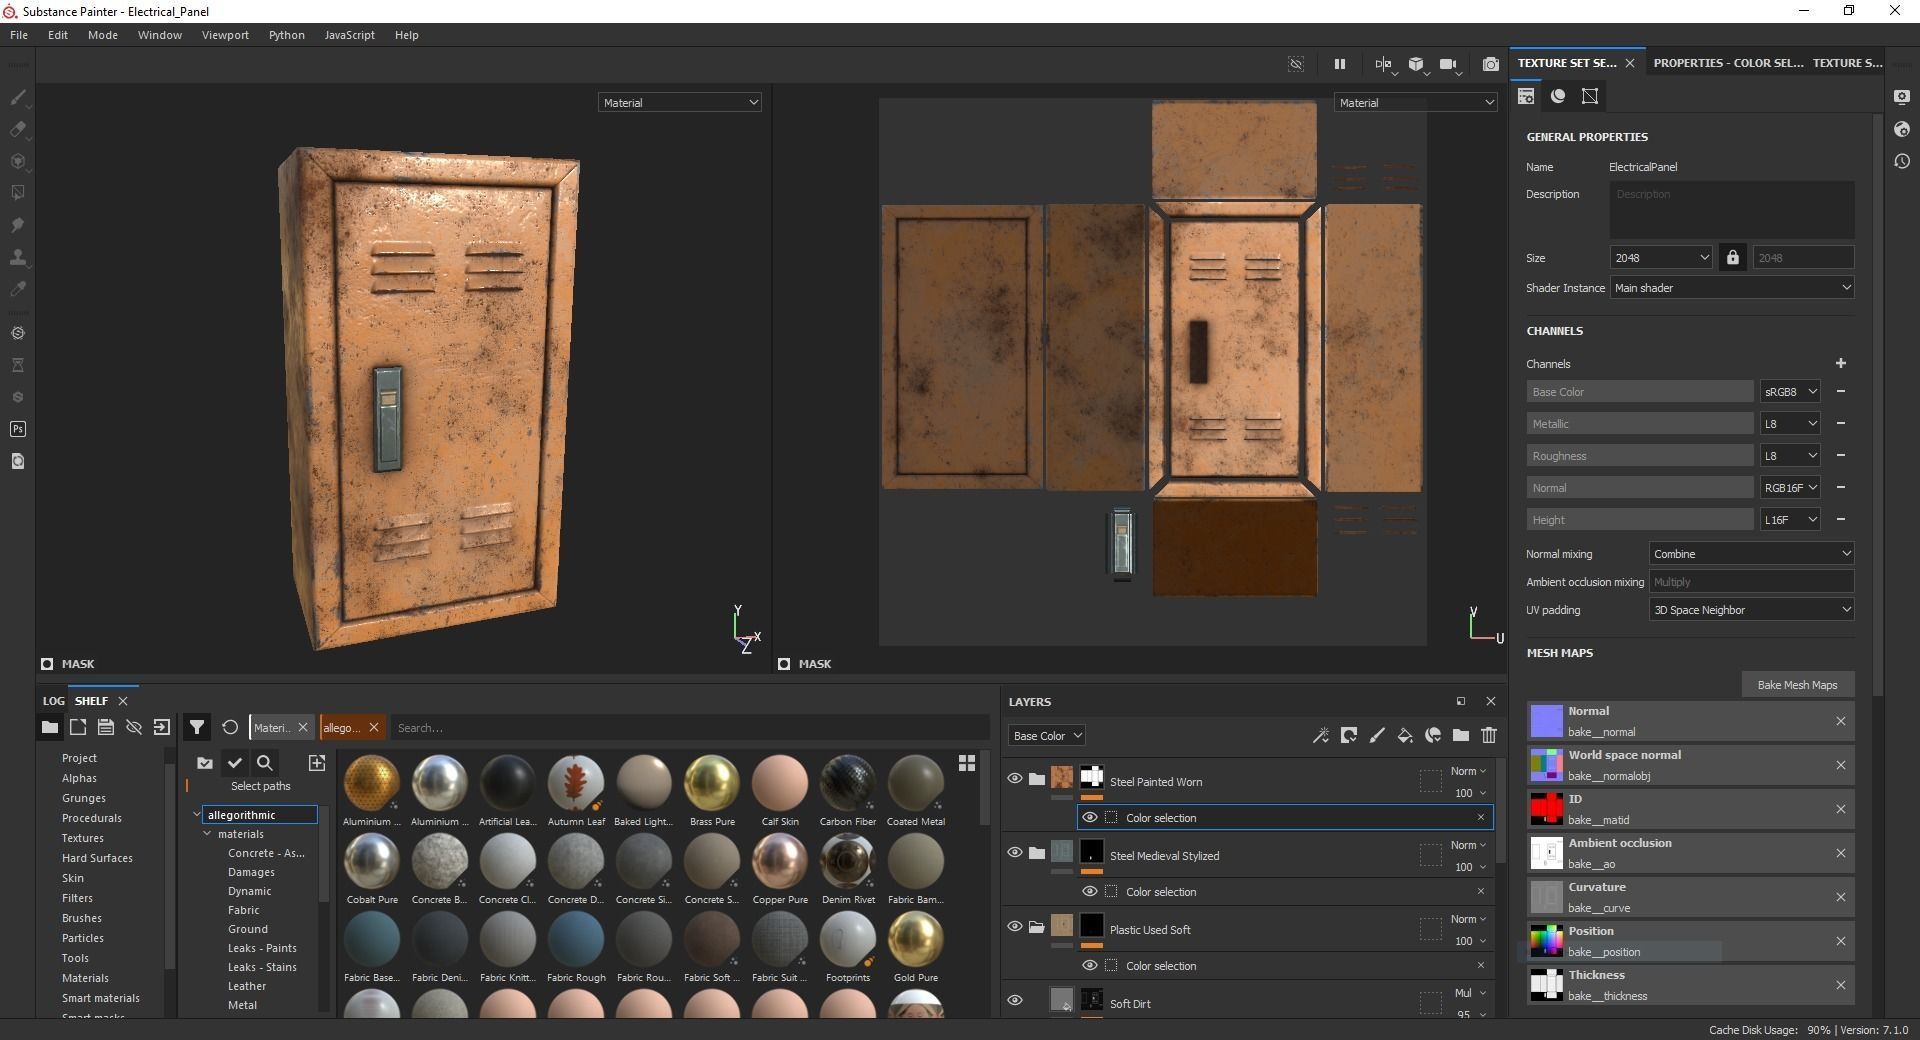Click Bake Mesh Maps button
This screenshot has width=1920, height=1040.
[1797, 685]
